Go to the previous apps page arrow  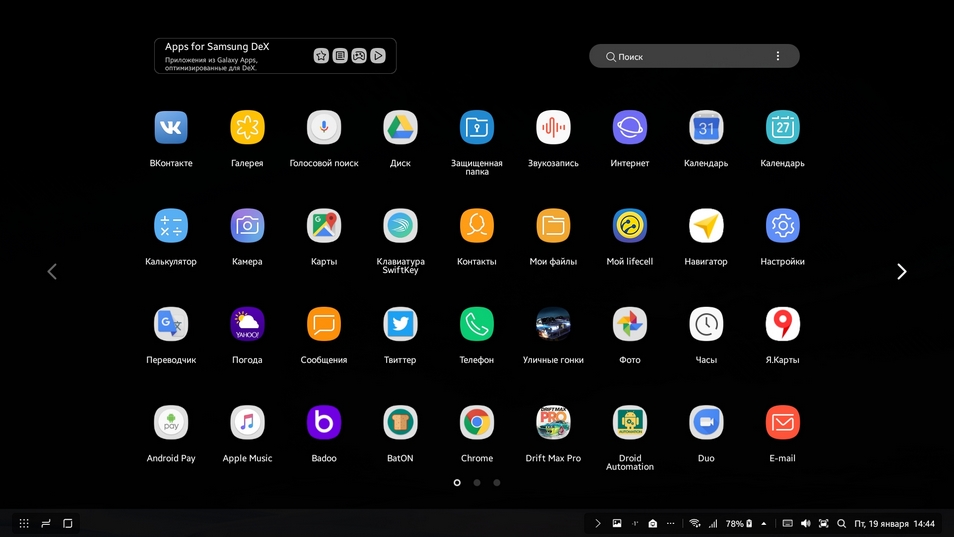(52, 271)
